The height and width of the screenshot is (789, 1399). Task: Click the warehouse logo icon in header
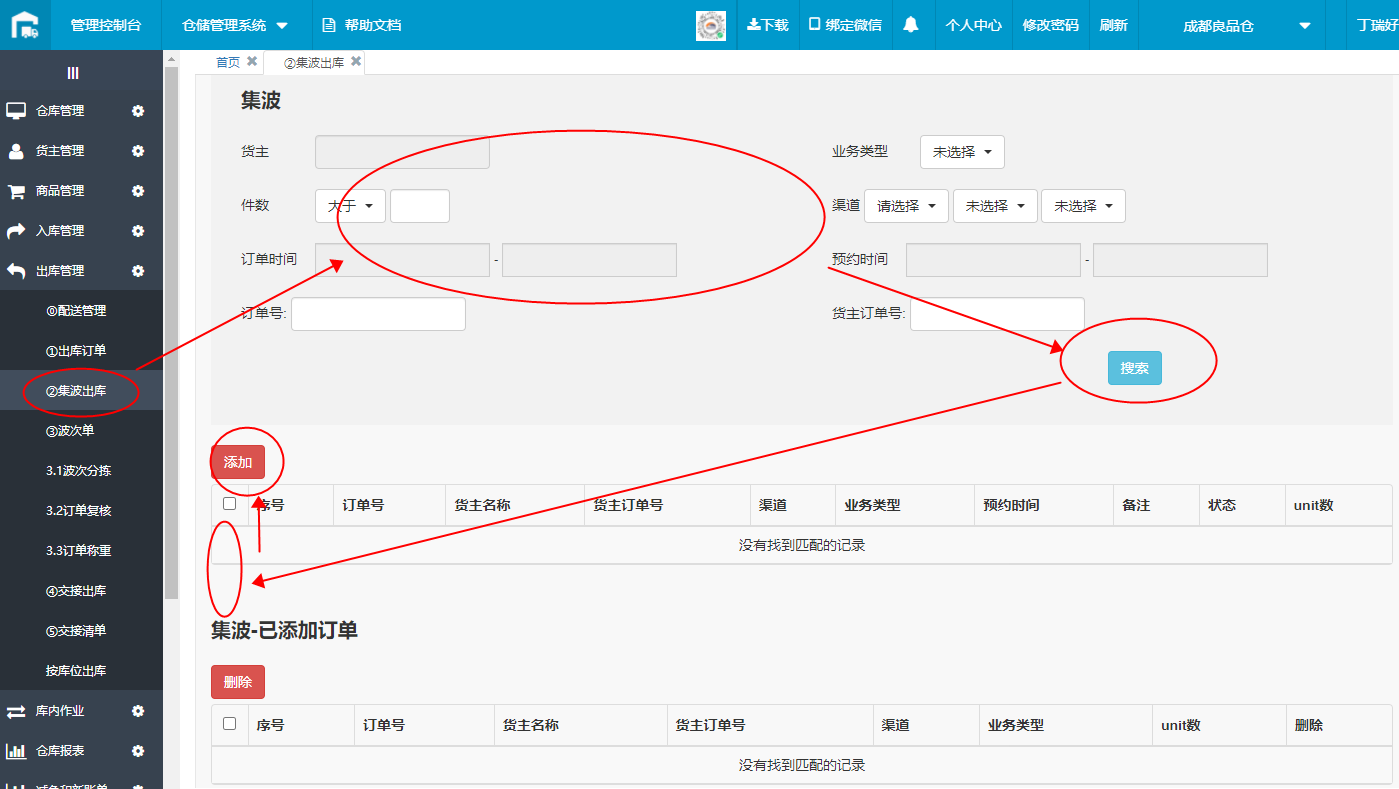(26, 24)
